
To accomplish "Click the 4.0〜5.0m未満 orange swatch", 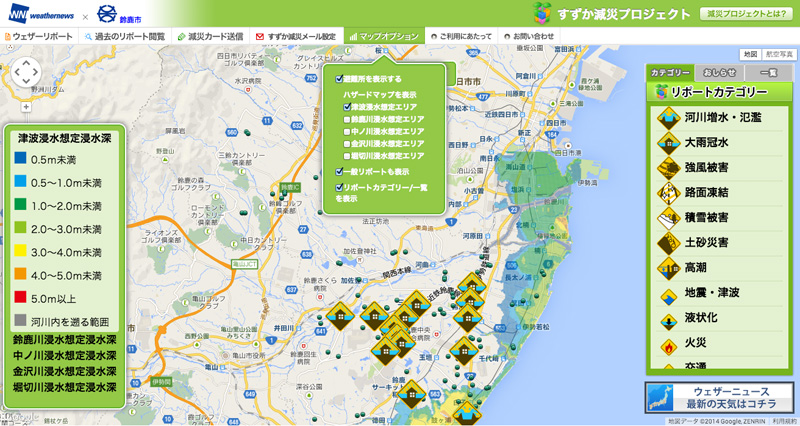I will (x=21, y=273).
